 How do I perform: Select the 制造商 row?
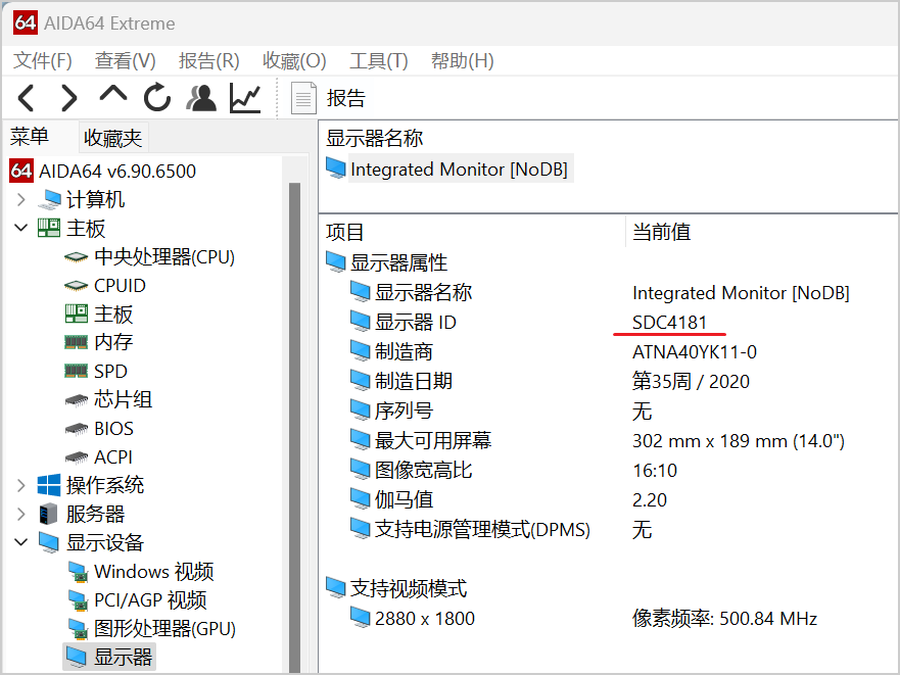404,352
